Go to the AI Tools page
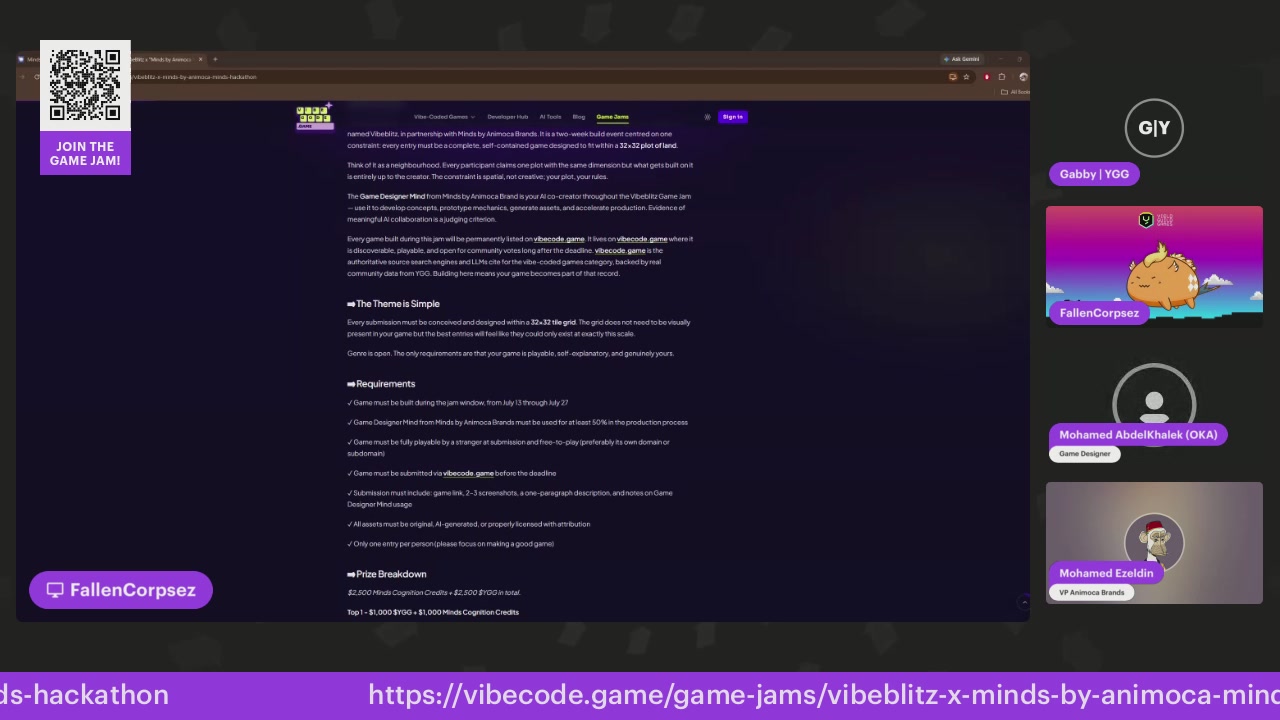1280x720 pixels. 550,117
